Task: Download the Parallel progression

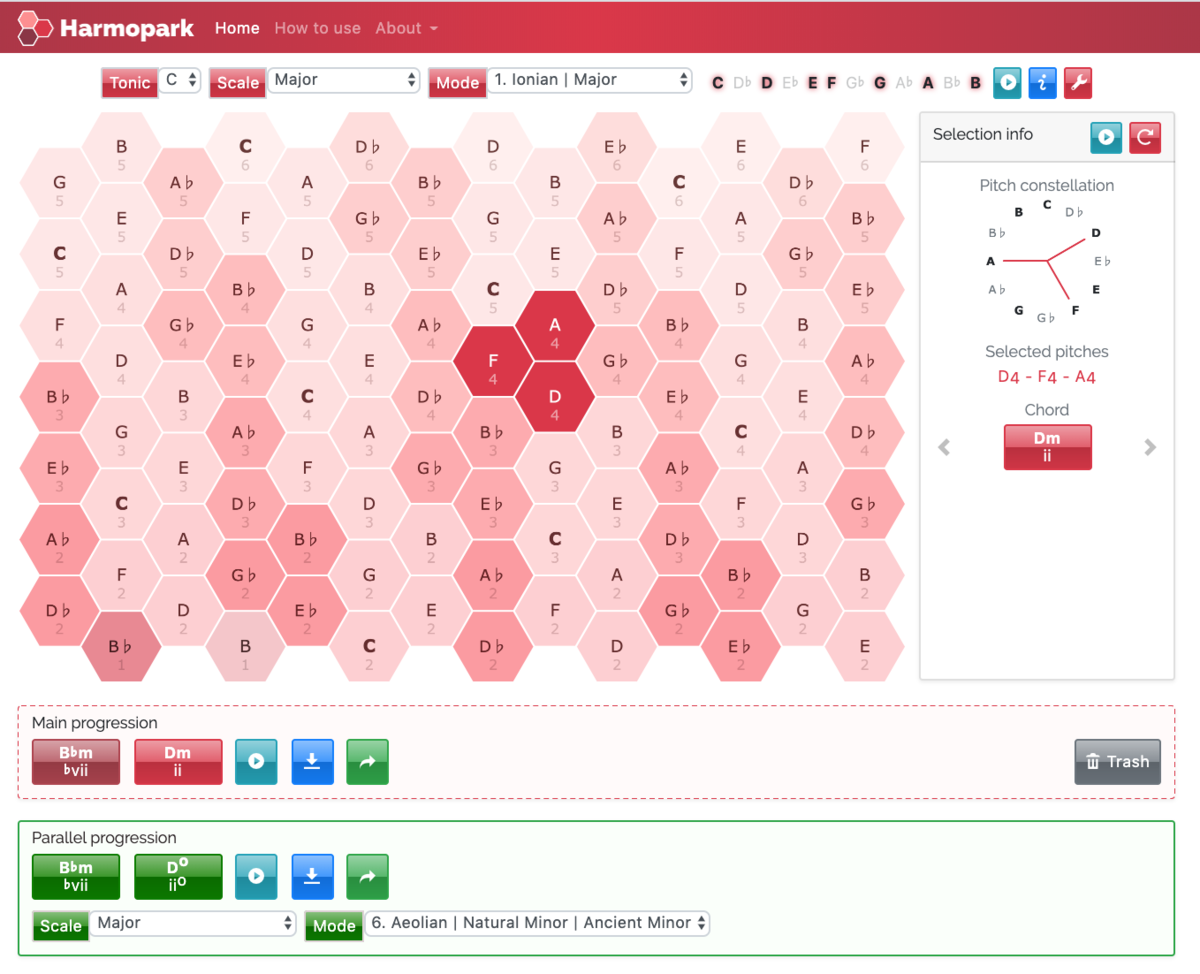Action: tap(312, 877)
